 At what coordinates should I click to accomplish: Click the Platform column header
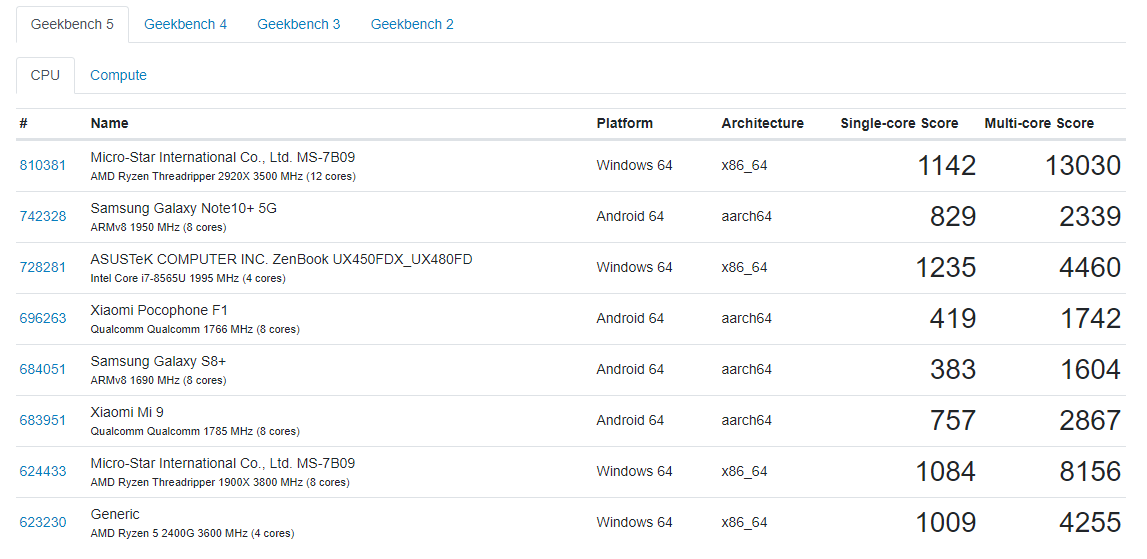[625, 124]
